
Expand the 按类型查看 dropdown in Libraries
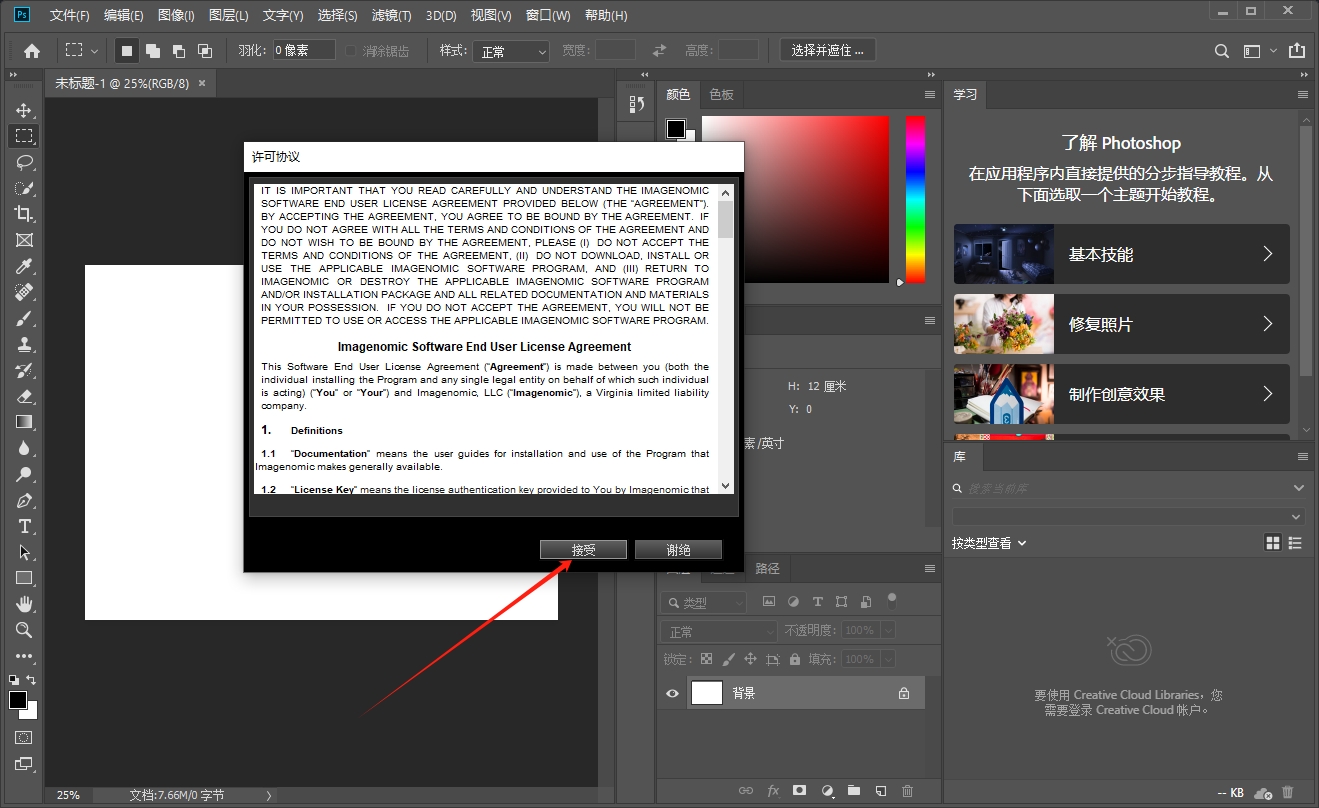coord(989,543)
